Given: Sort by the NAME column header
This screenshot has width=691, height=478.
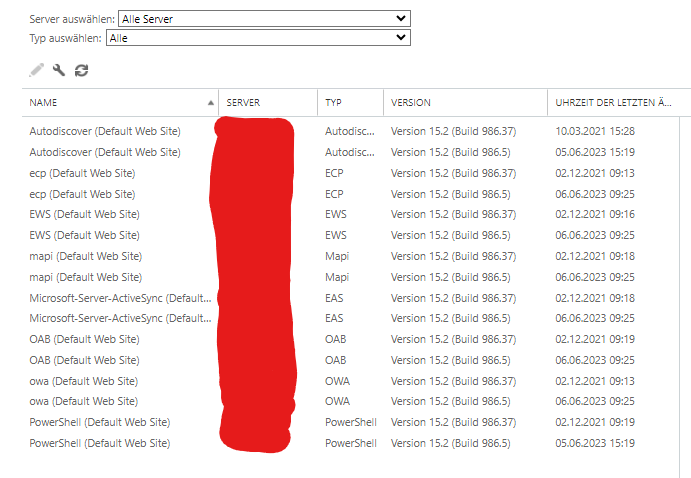Looking at the screenshot, I should pos(120,103).
